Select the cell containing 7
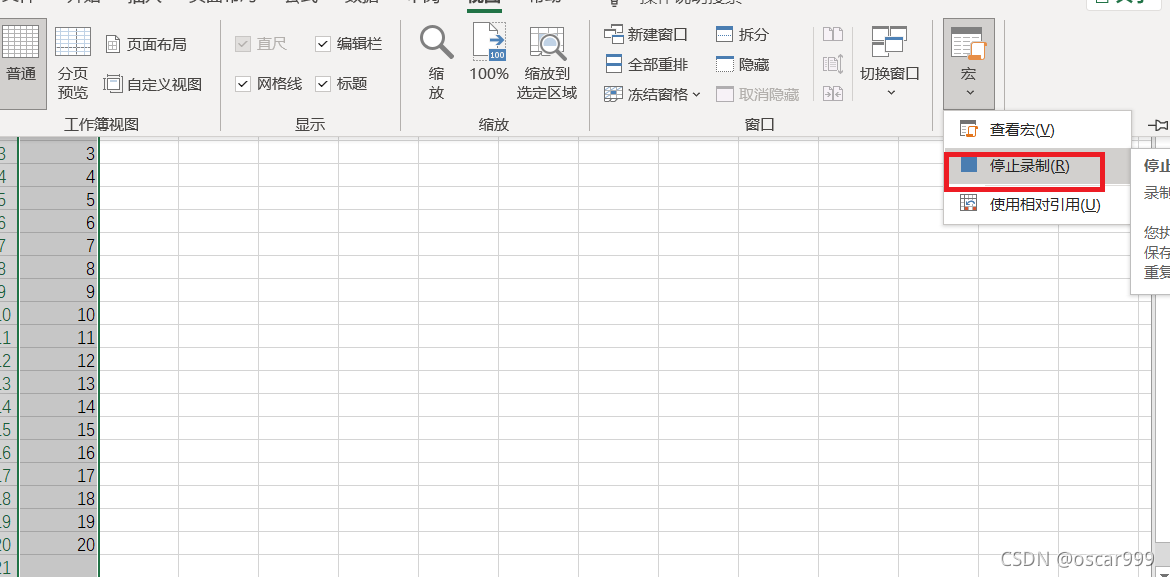This screenshot has width=1170, height=577. pos(59,246)
